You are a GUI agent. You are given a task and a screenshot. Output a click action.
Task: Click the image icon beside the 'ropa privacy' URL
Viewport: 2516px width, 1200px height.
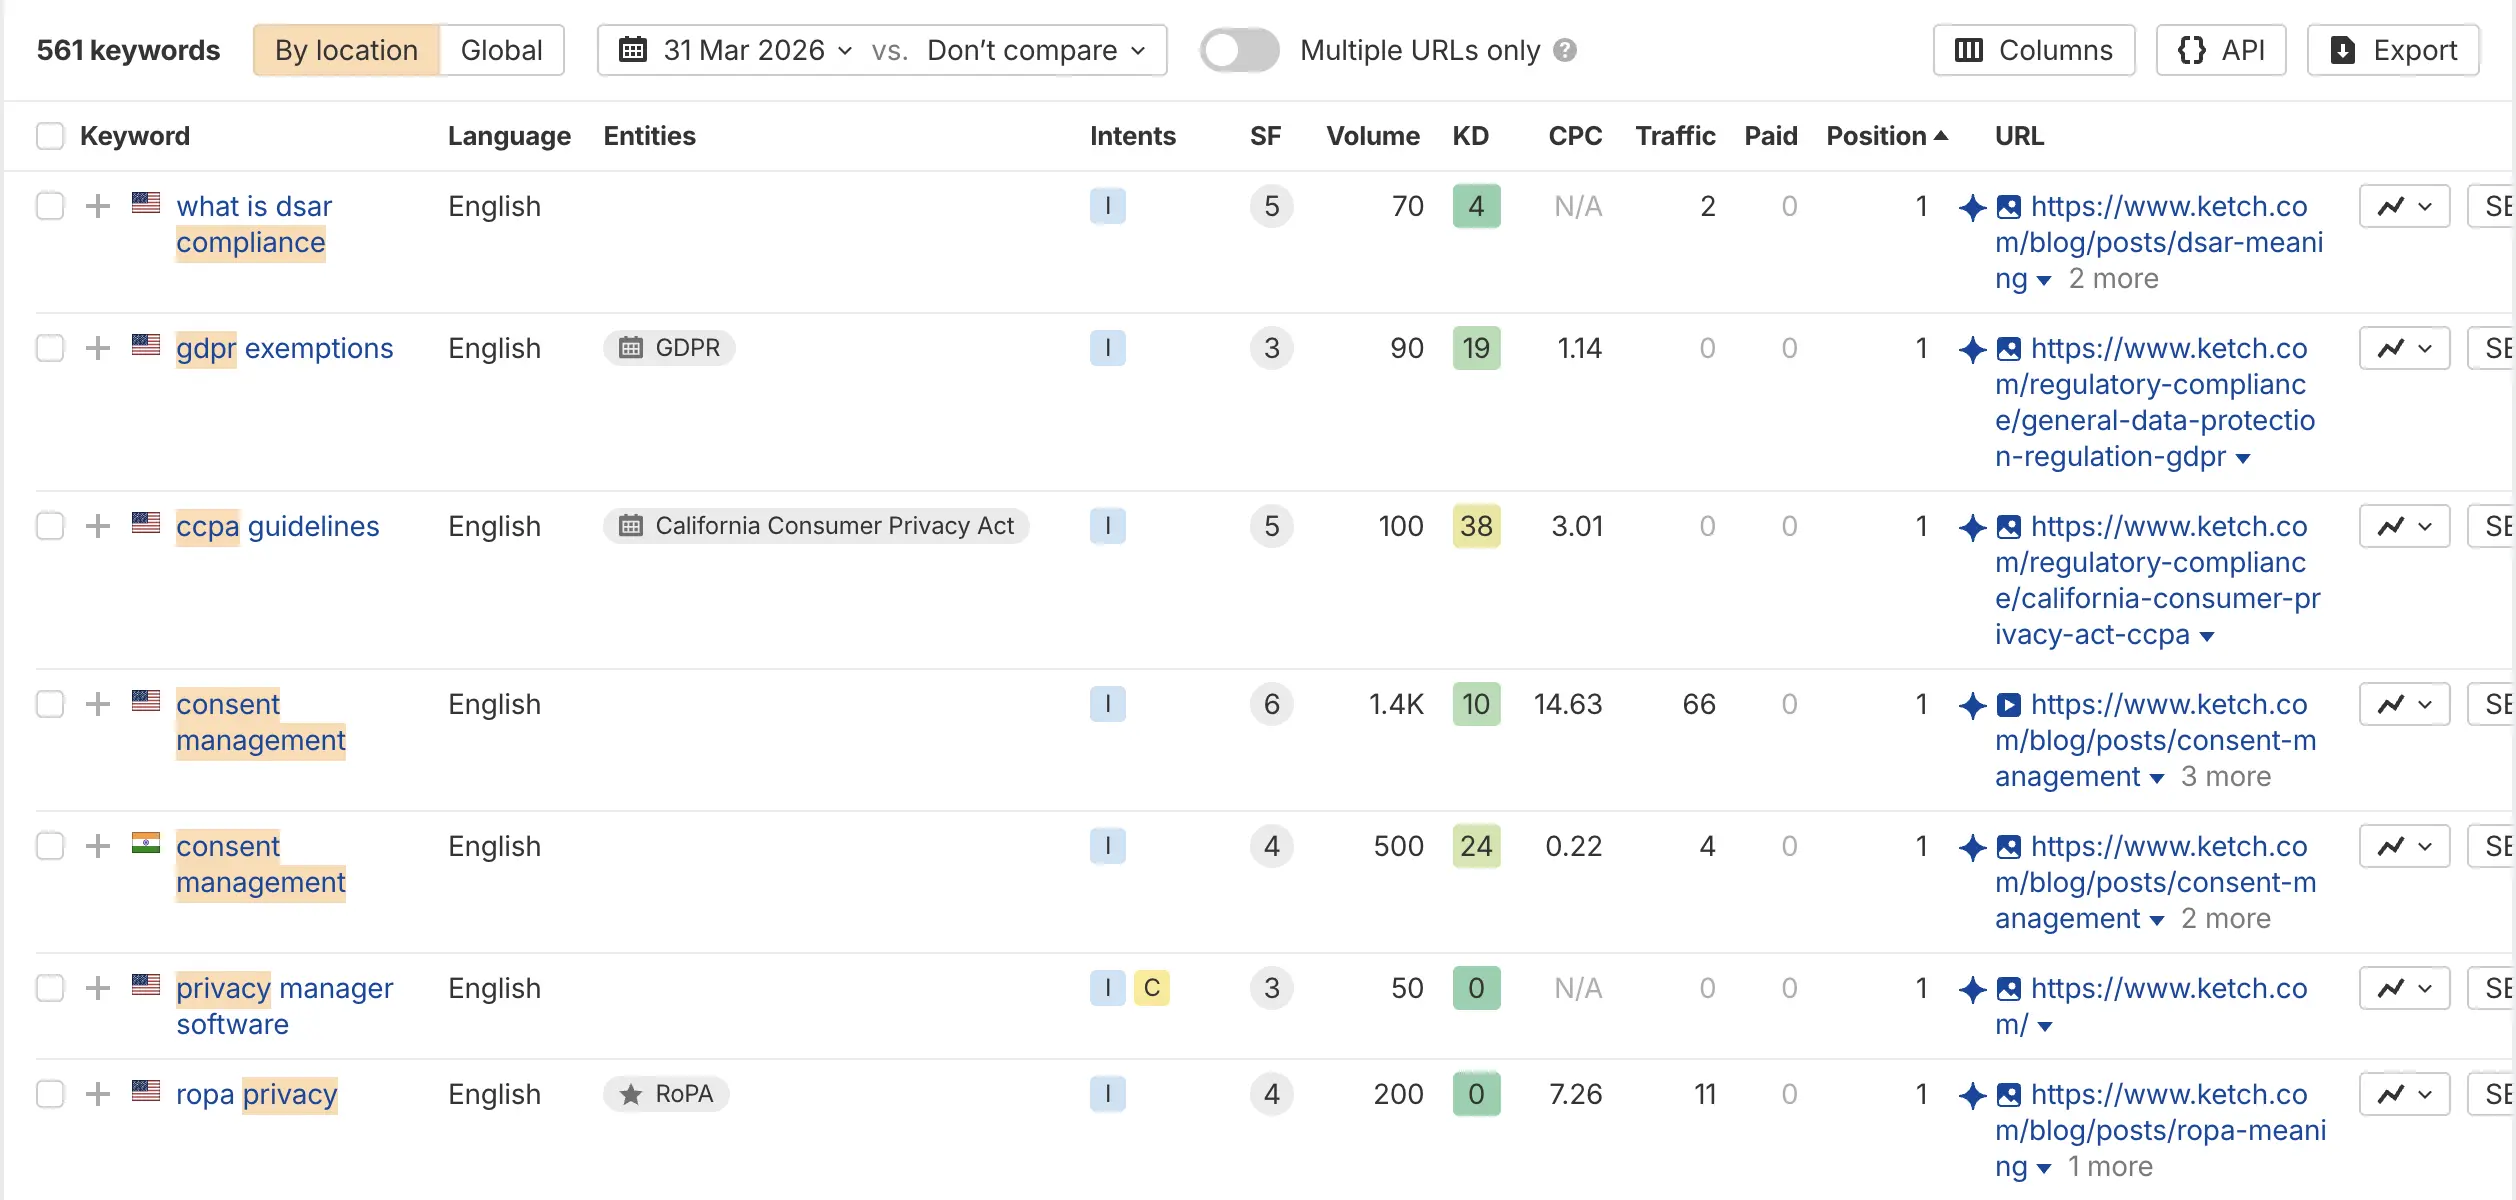2008,1095
